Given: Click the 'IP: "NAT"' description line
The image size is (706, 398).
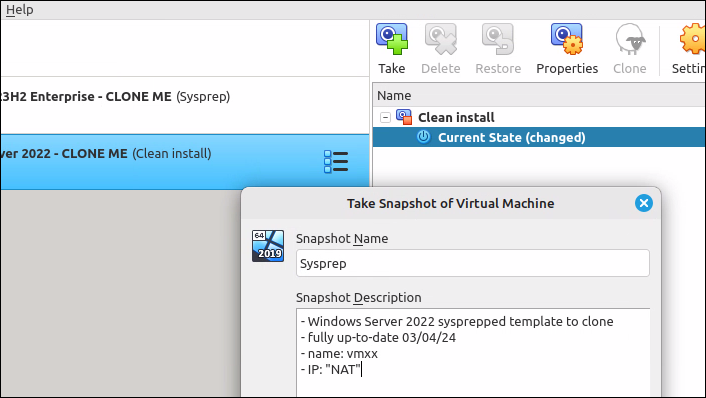Looking at the screenshot, I should tap(330, 369).
